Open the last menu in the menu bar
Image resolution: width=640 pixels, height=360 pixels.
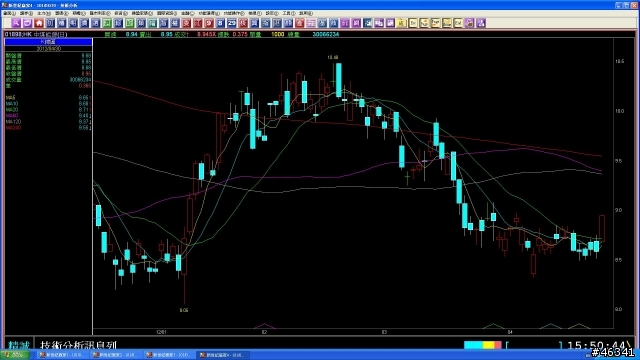tap(306, 13)
